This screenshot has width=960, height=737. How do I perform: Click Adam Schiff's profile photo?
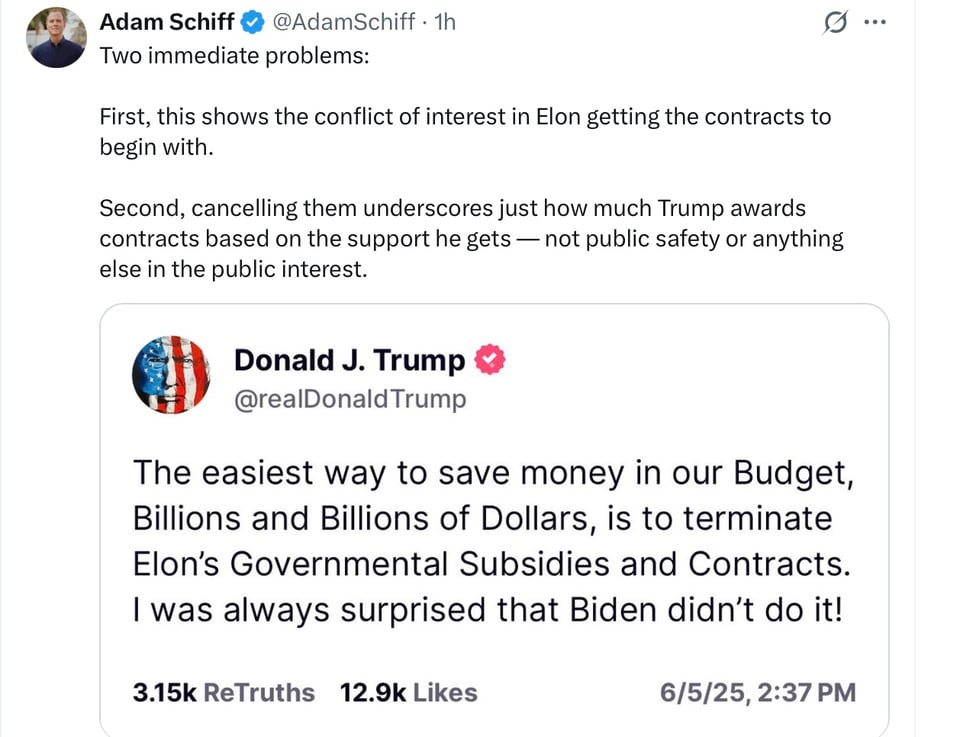tap(56, 38)
